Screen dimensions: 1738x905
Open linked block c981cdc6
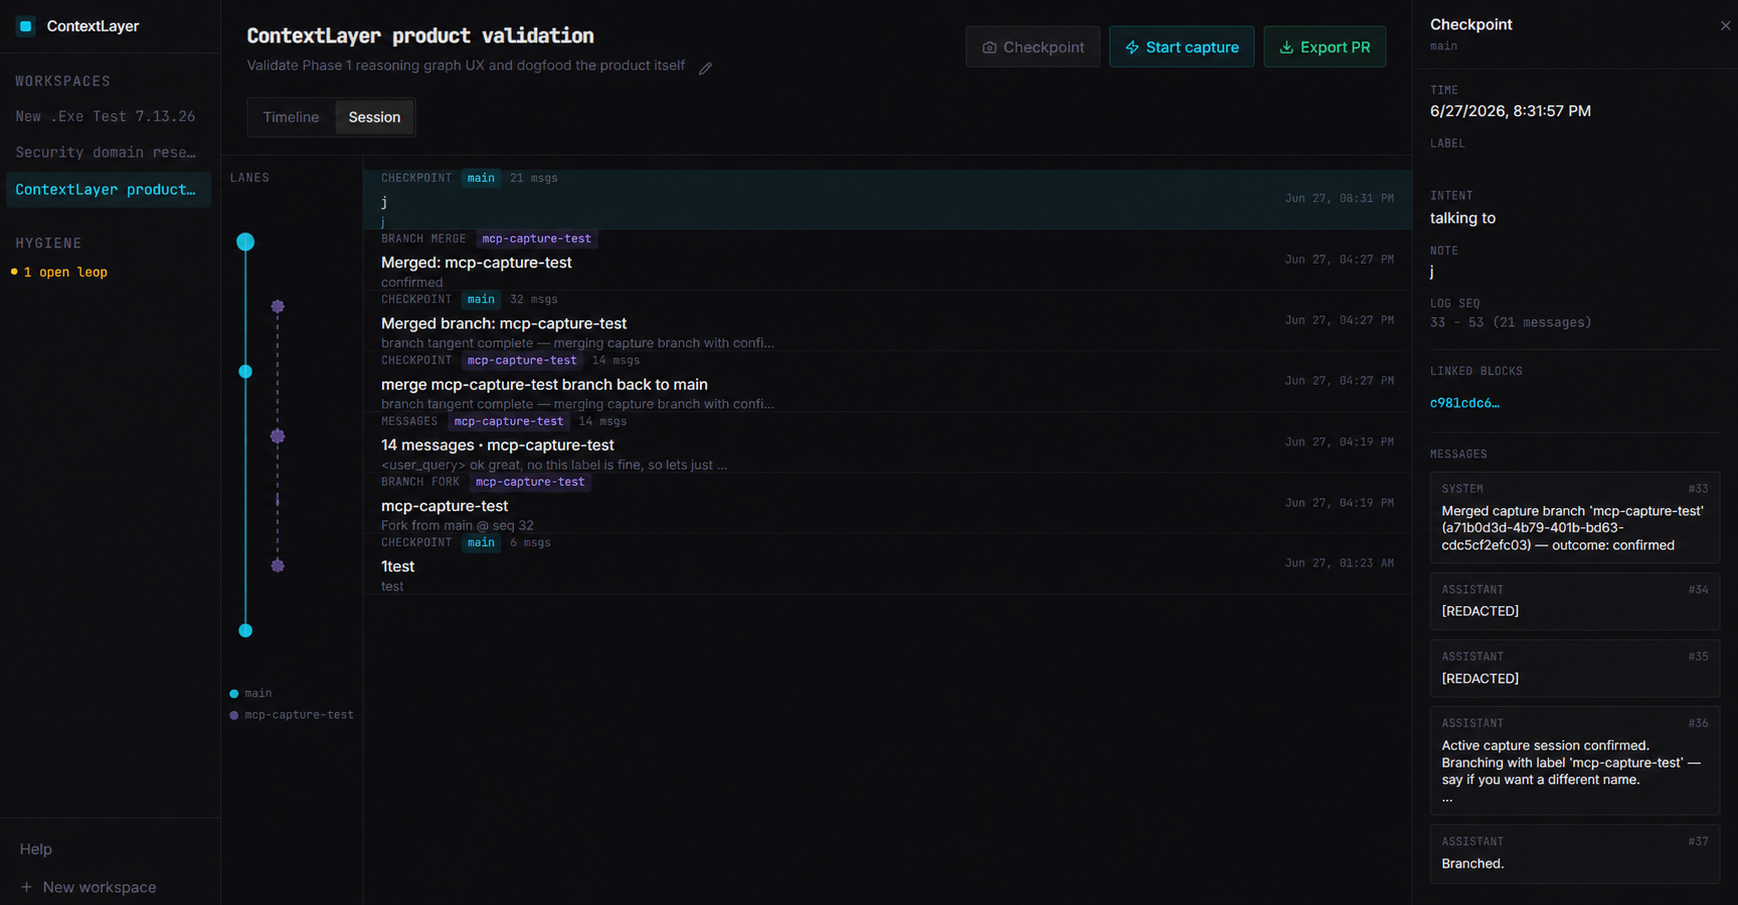1464,403
